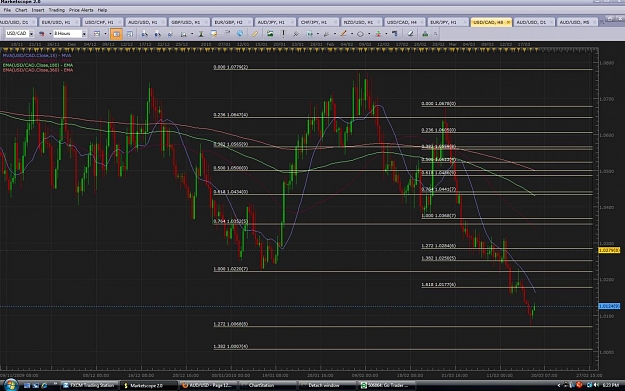
Task: Expand the orange line tool dropdown arrow
Action: [x=352, y=34]
